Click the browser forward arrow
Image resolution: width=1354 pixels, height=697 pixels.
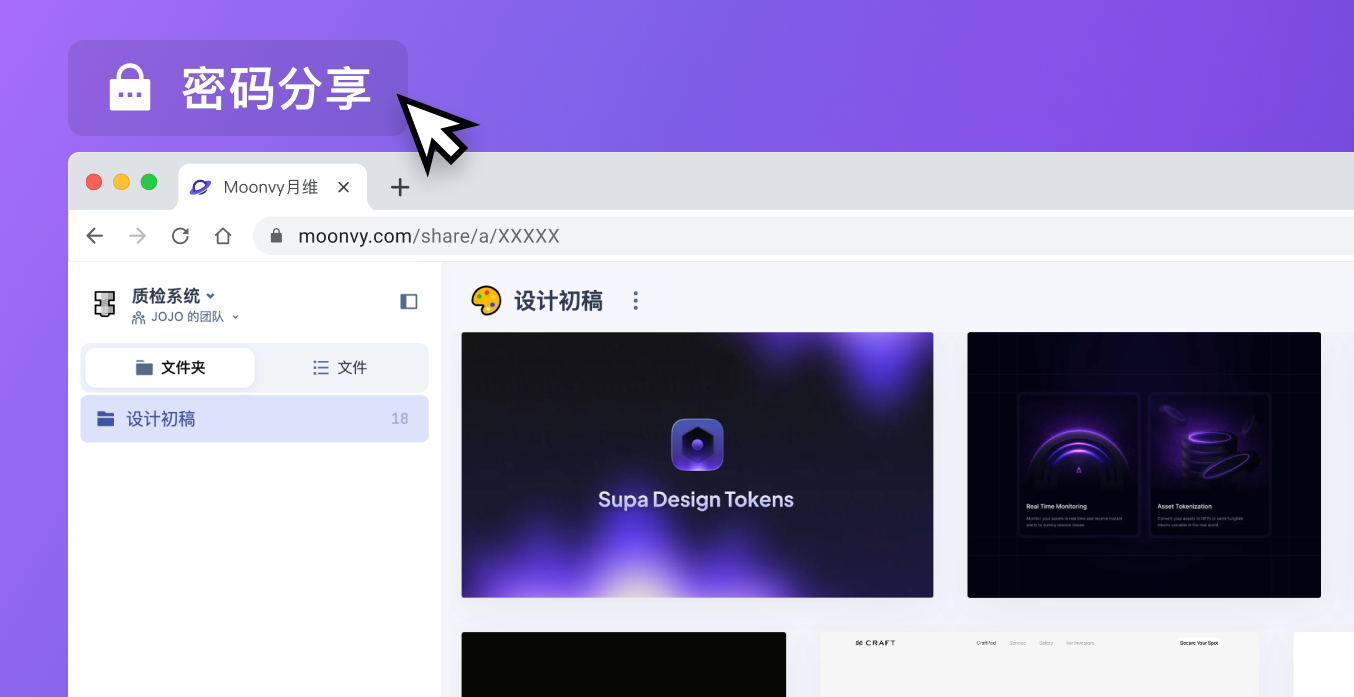(x=138, y=236)
